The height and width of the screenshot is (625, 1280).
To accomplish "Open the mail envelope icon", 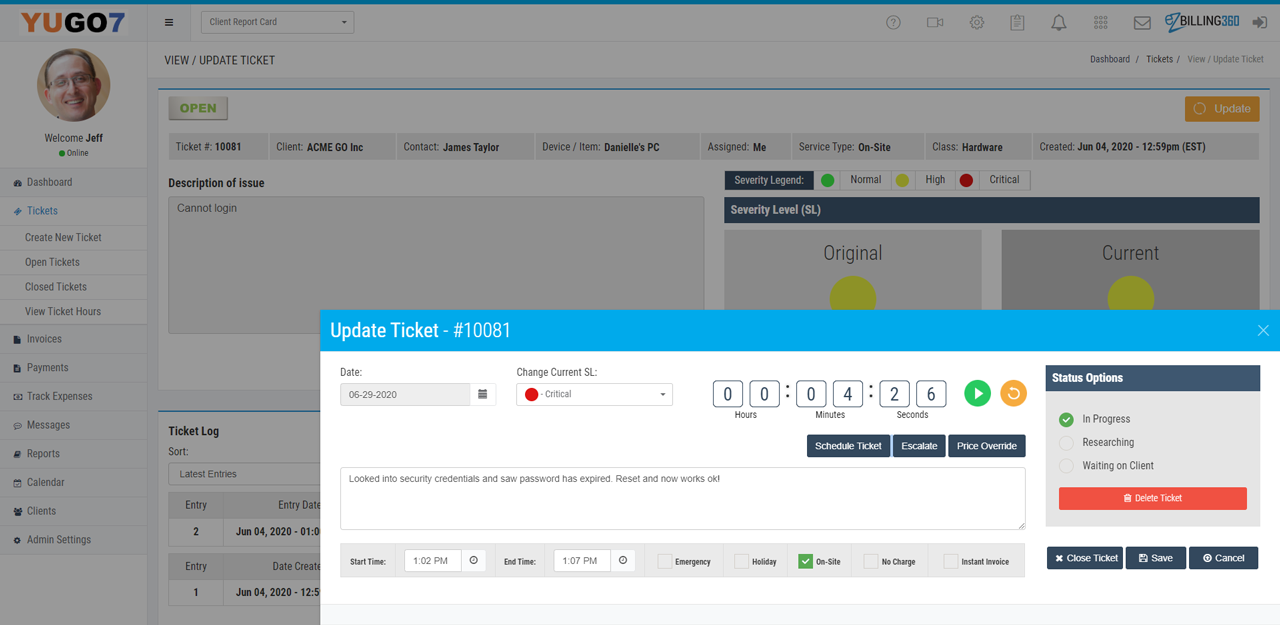I will [x=1141, y=22].
